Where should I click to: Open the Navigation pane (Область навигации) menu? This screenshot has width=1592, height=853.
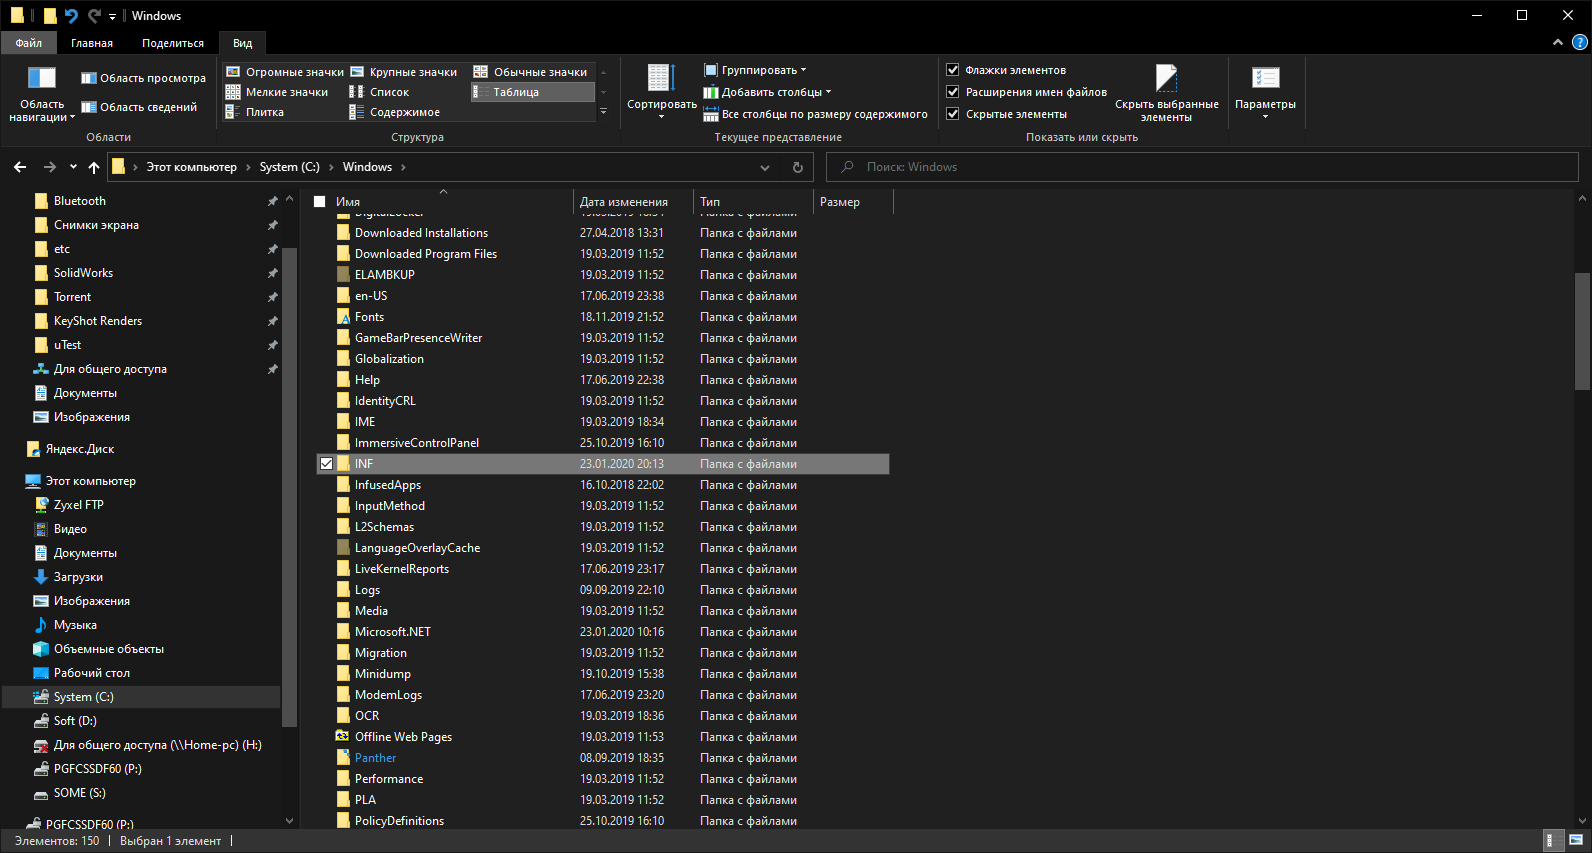coord(41,95)
